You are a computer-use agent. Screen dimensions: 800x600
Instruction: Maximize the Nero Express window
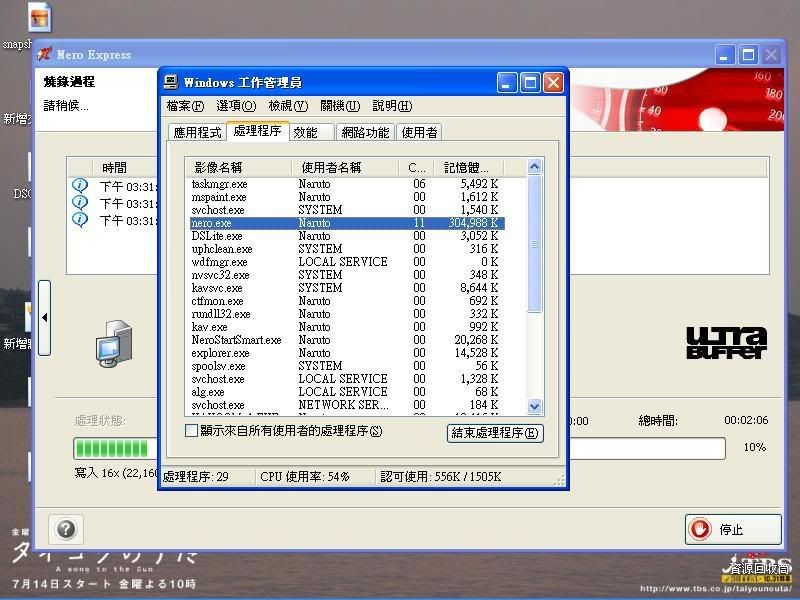click(x=748, y=55)
